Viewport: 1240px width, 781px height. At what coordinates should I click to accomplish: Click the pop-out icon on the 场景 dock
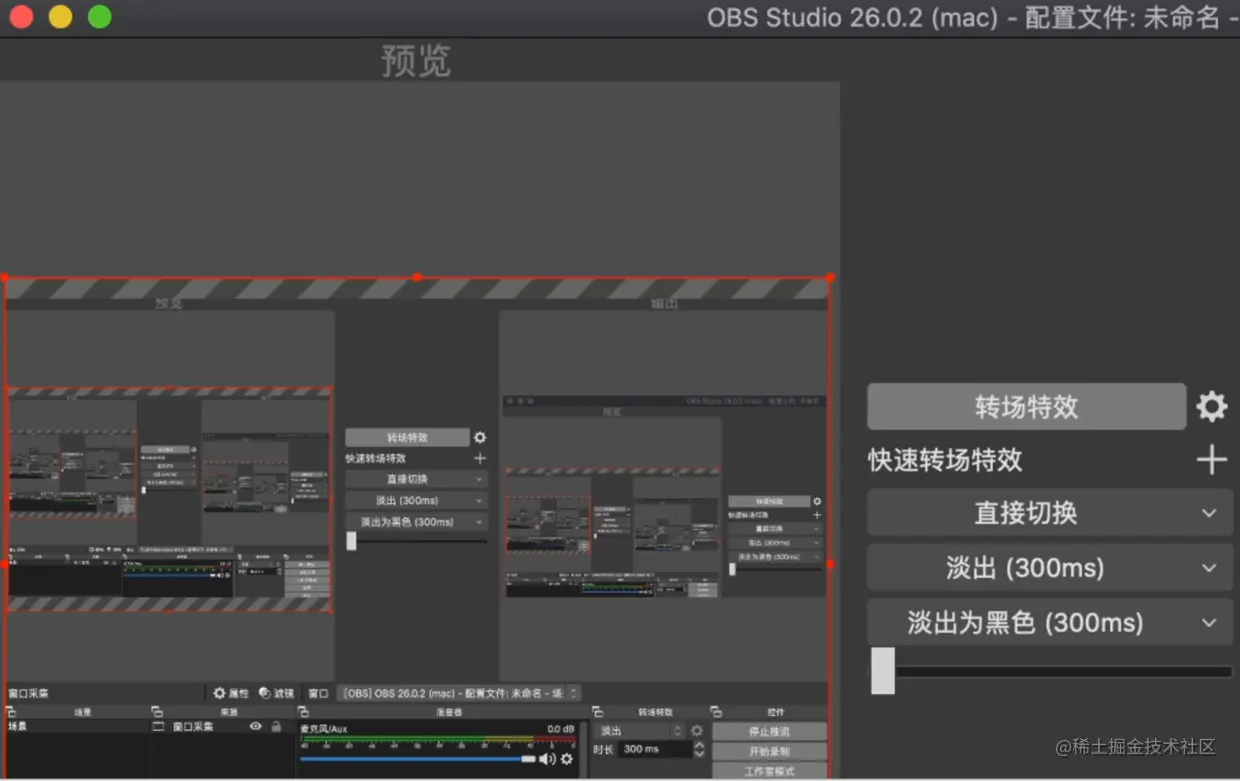11,711
